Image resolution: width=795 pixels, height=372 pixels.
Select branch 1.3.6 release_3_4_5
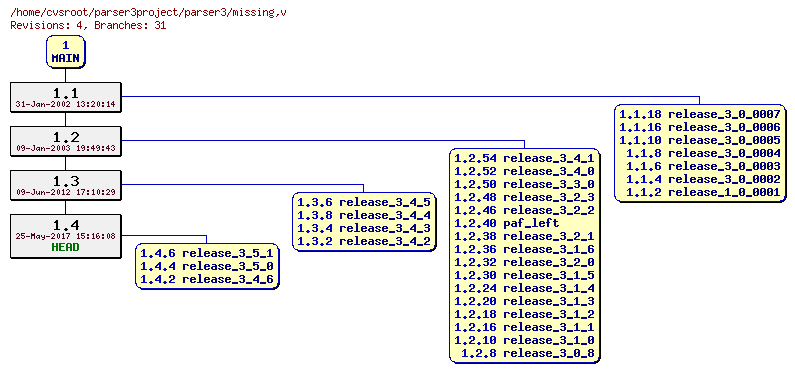pos(364,202)
